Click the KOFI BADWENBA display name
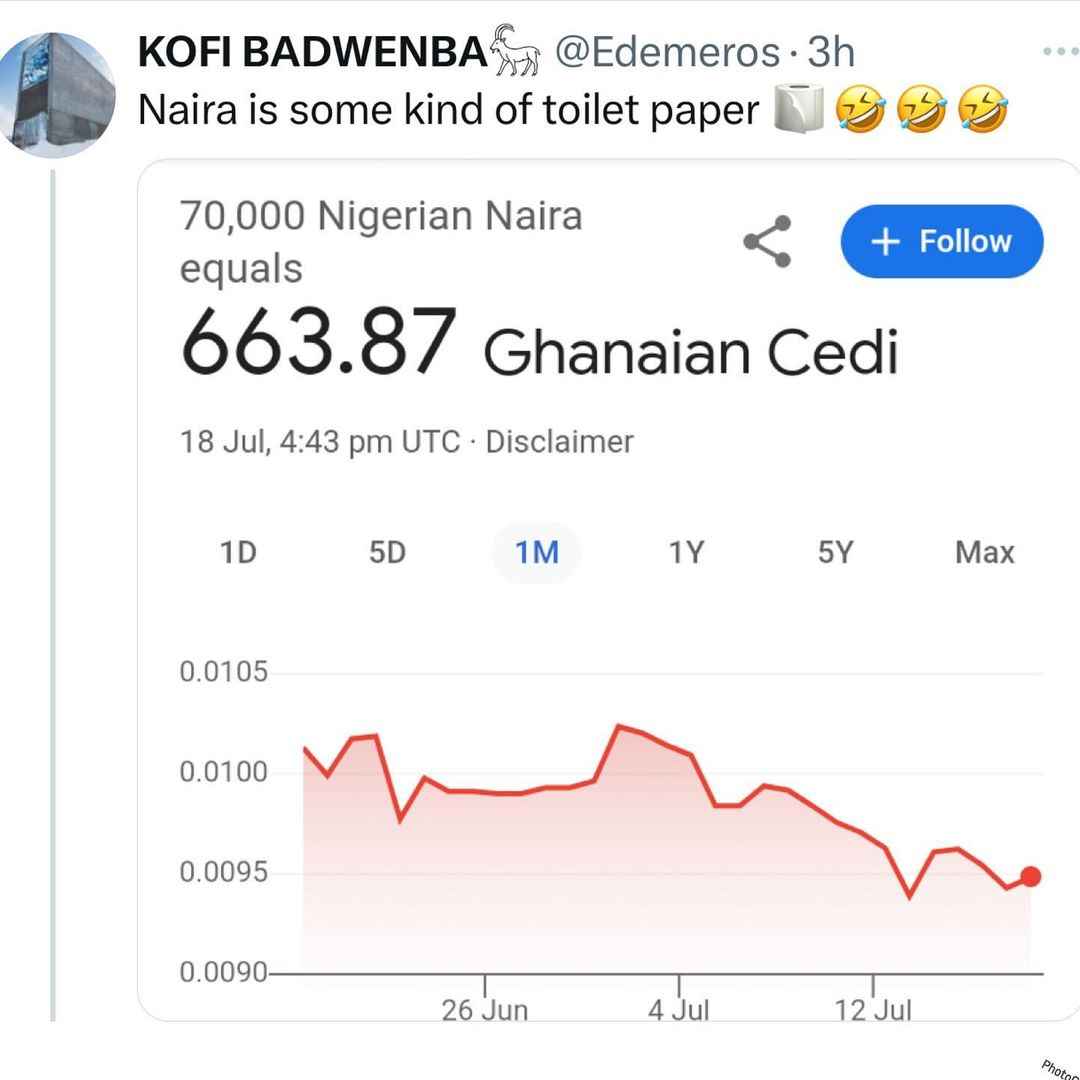 coord(313,52)
